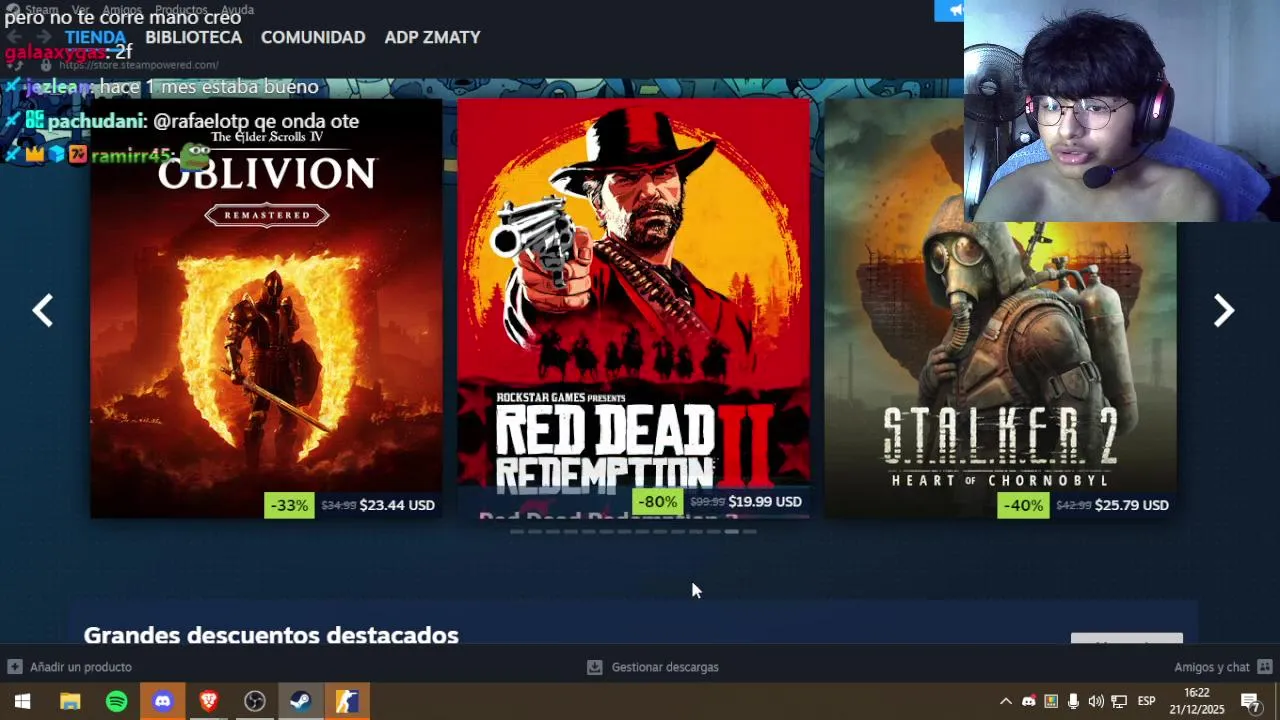The width and height of the screenshot is (1280, 720).
Task: Open OBS Studio from the taskbar
Action: (x=255, y=701)
